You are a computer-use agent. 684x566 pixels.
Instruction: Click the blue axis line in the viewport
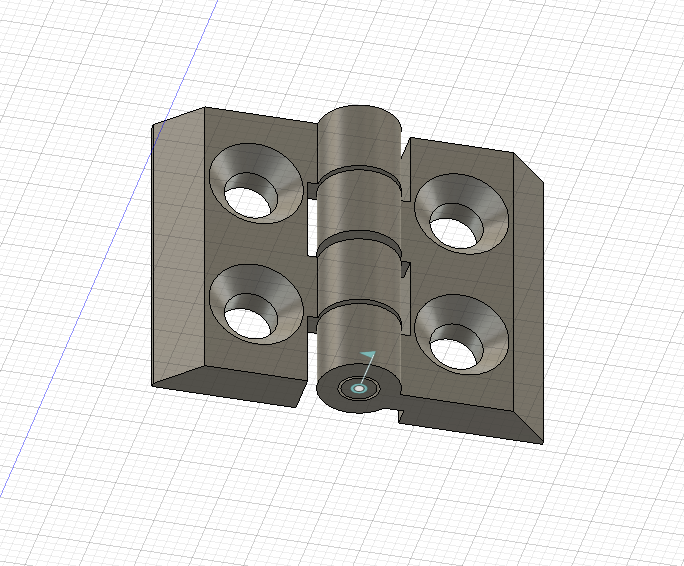point(109,247)
